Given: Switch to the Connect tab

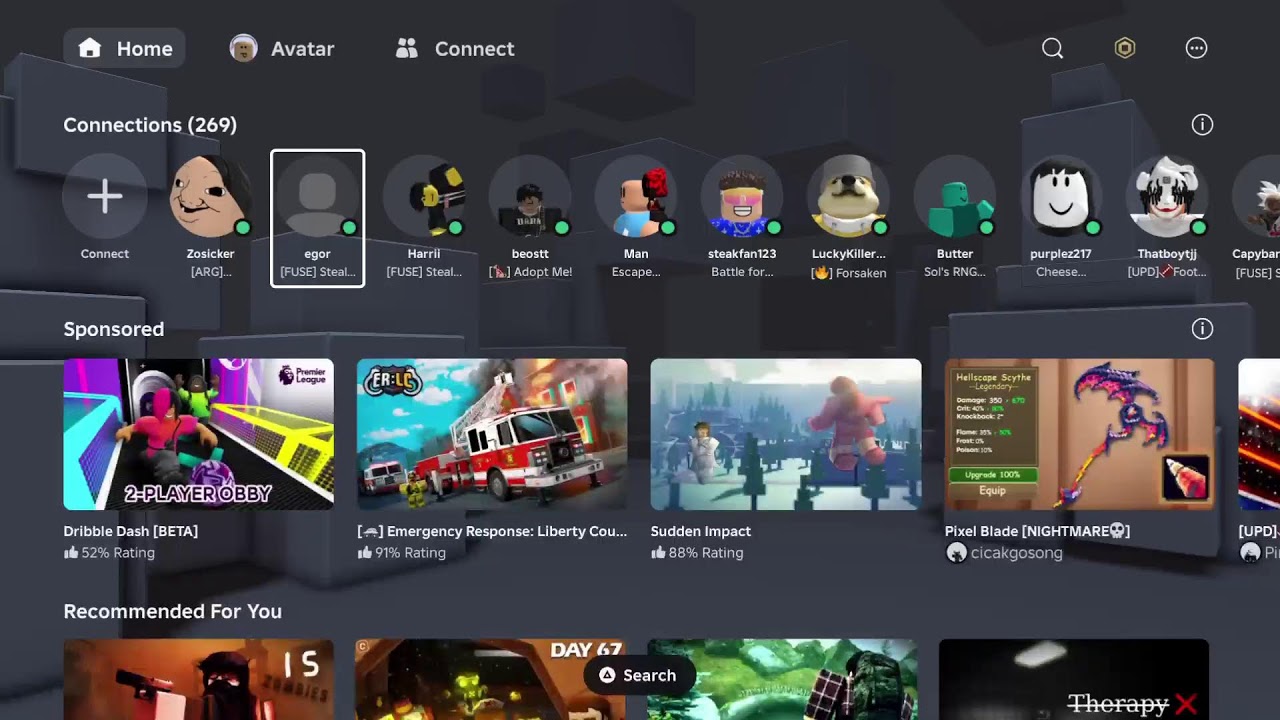Looking at the screenshot, I should pos(455,48).
